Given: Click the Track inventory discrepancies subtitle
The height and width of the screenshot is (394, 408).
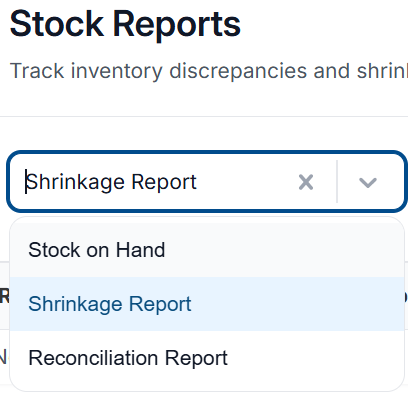Looking at the screenshot, I should click(x=209, y=71).
